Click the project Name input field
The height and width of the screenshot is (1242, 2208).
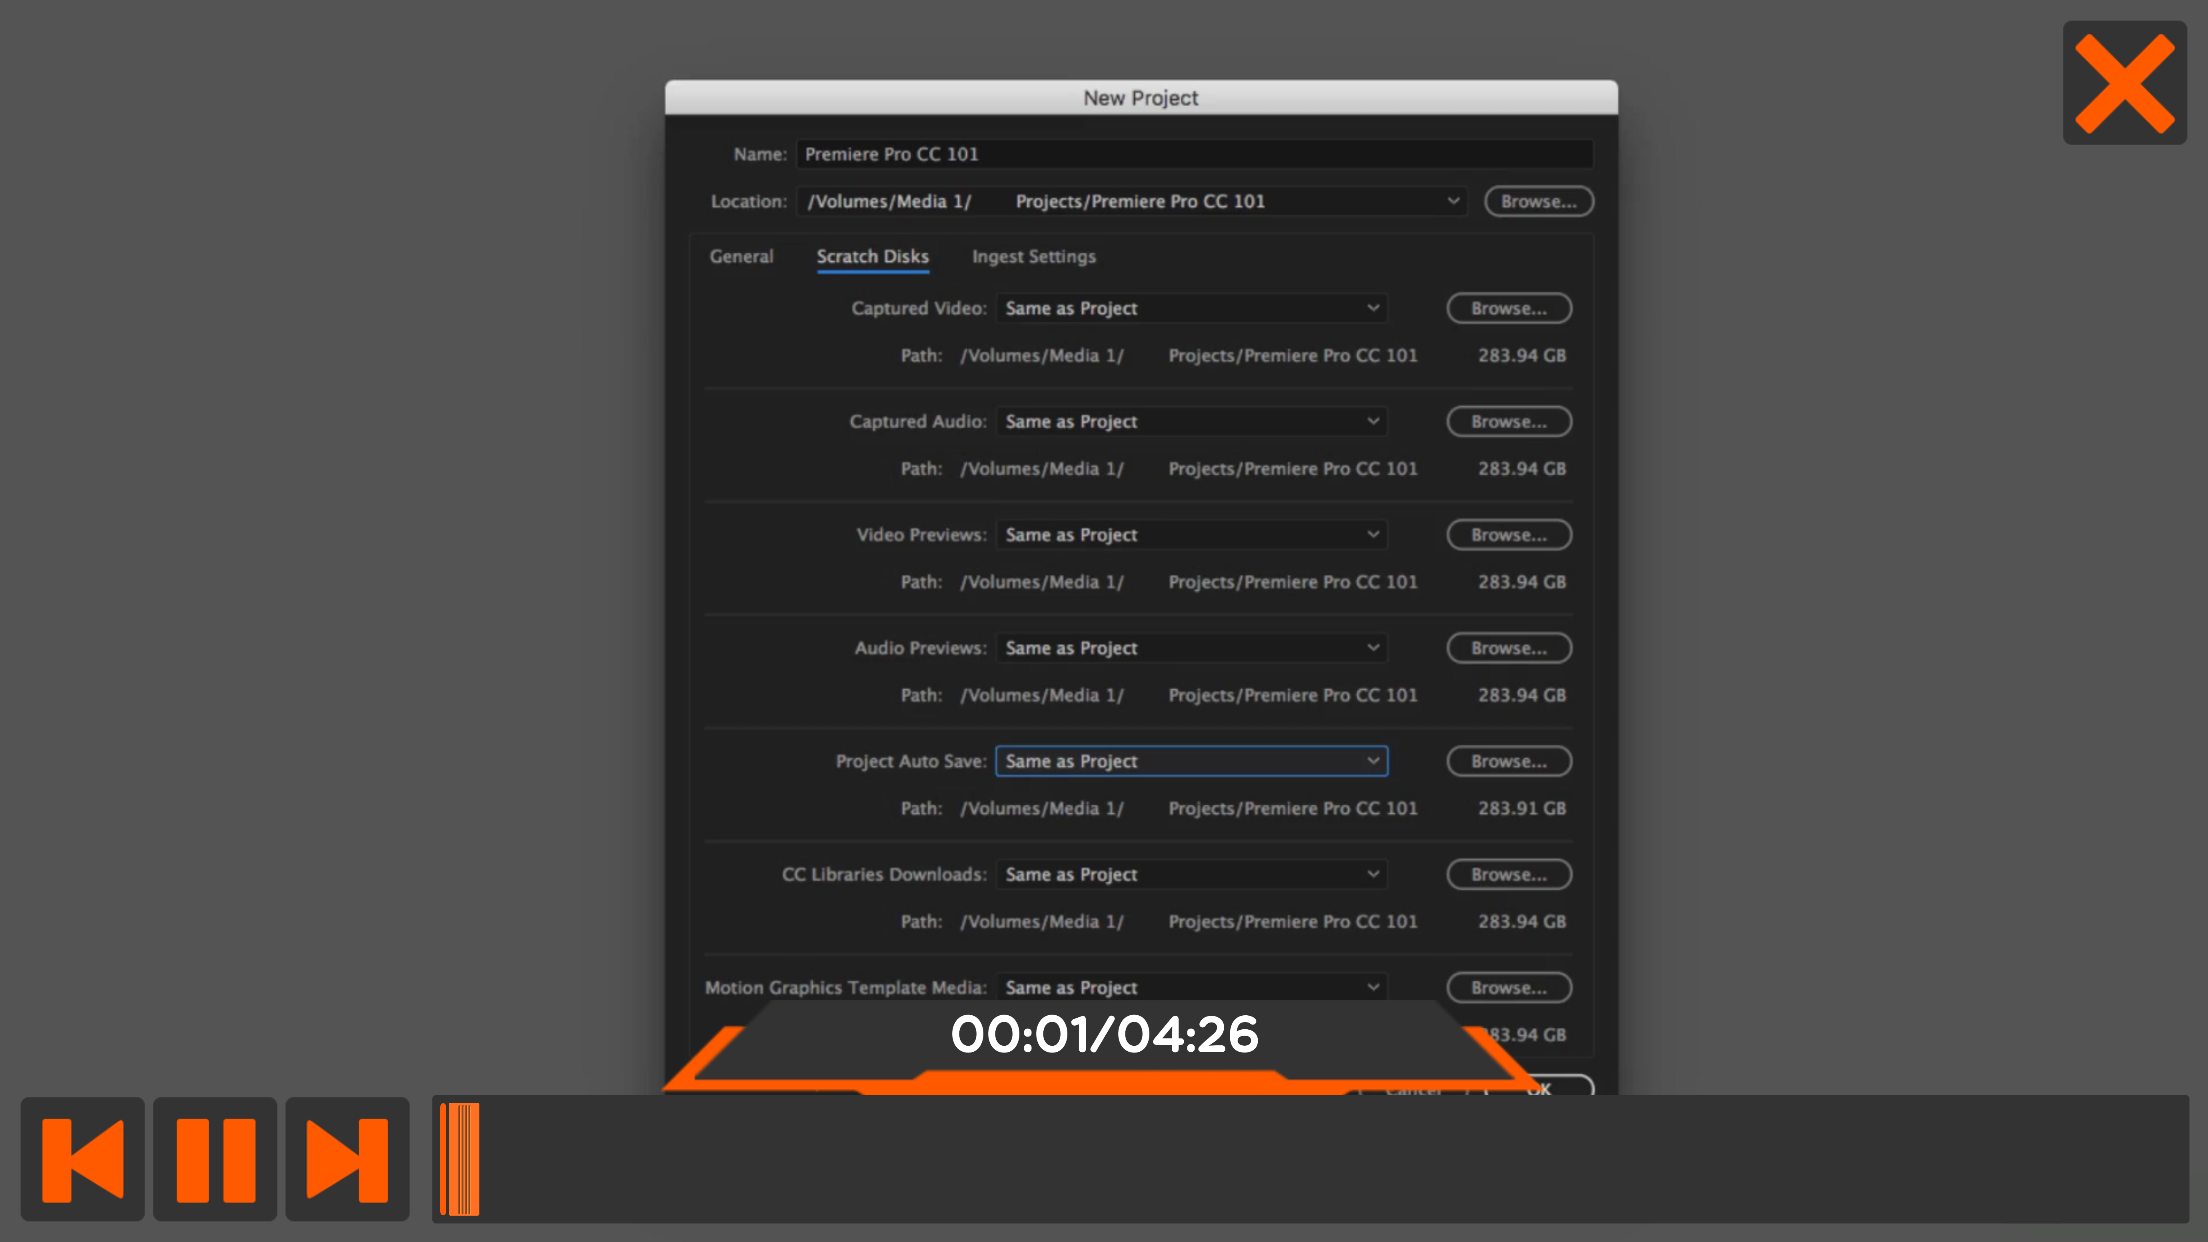point(1193,154)
